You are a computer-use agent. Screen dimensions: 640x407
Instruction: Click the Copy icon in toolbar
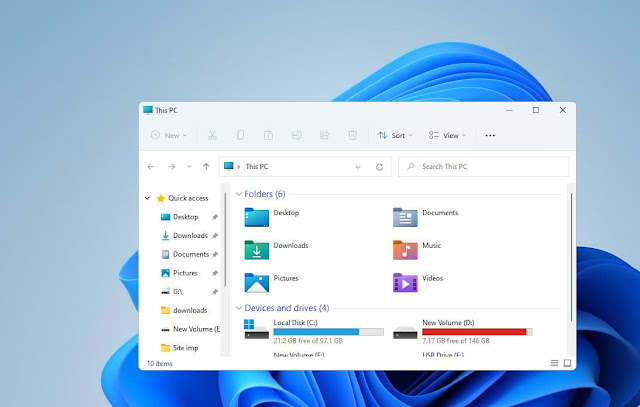[240, 135]
